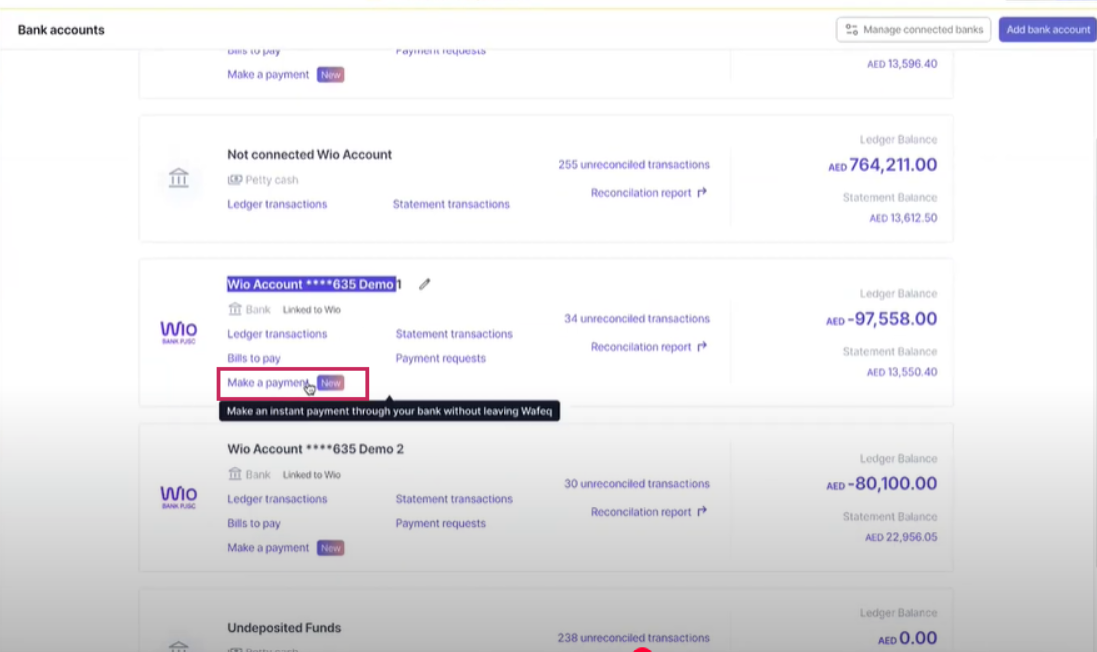The height and width of the screenshot is (652, 1097).
Task: Open Reconciliation report arrow for Not connected Wio Account
Action: 702,192
